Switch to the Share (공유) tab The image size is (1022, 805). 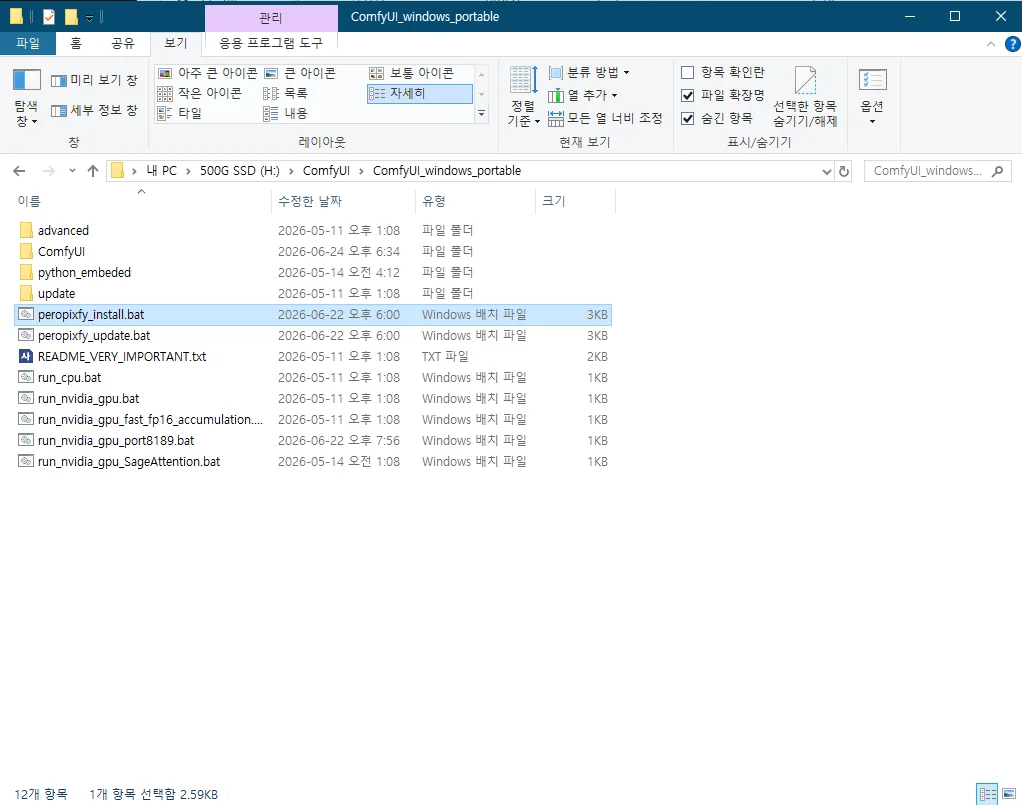(123, 43)
